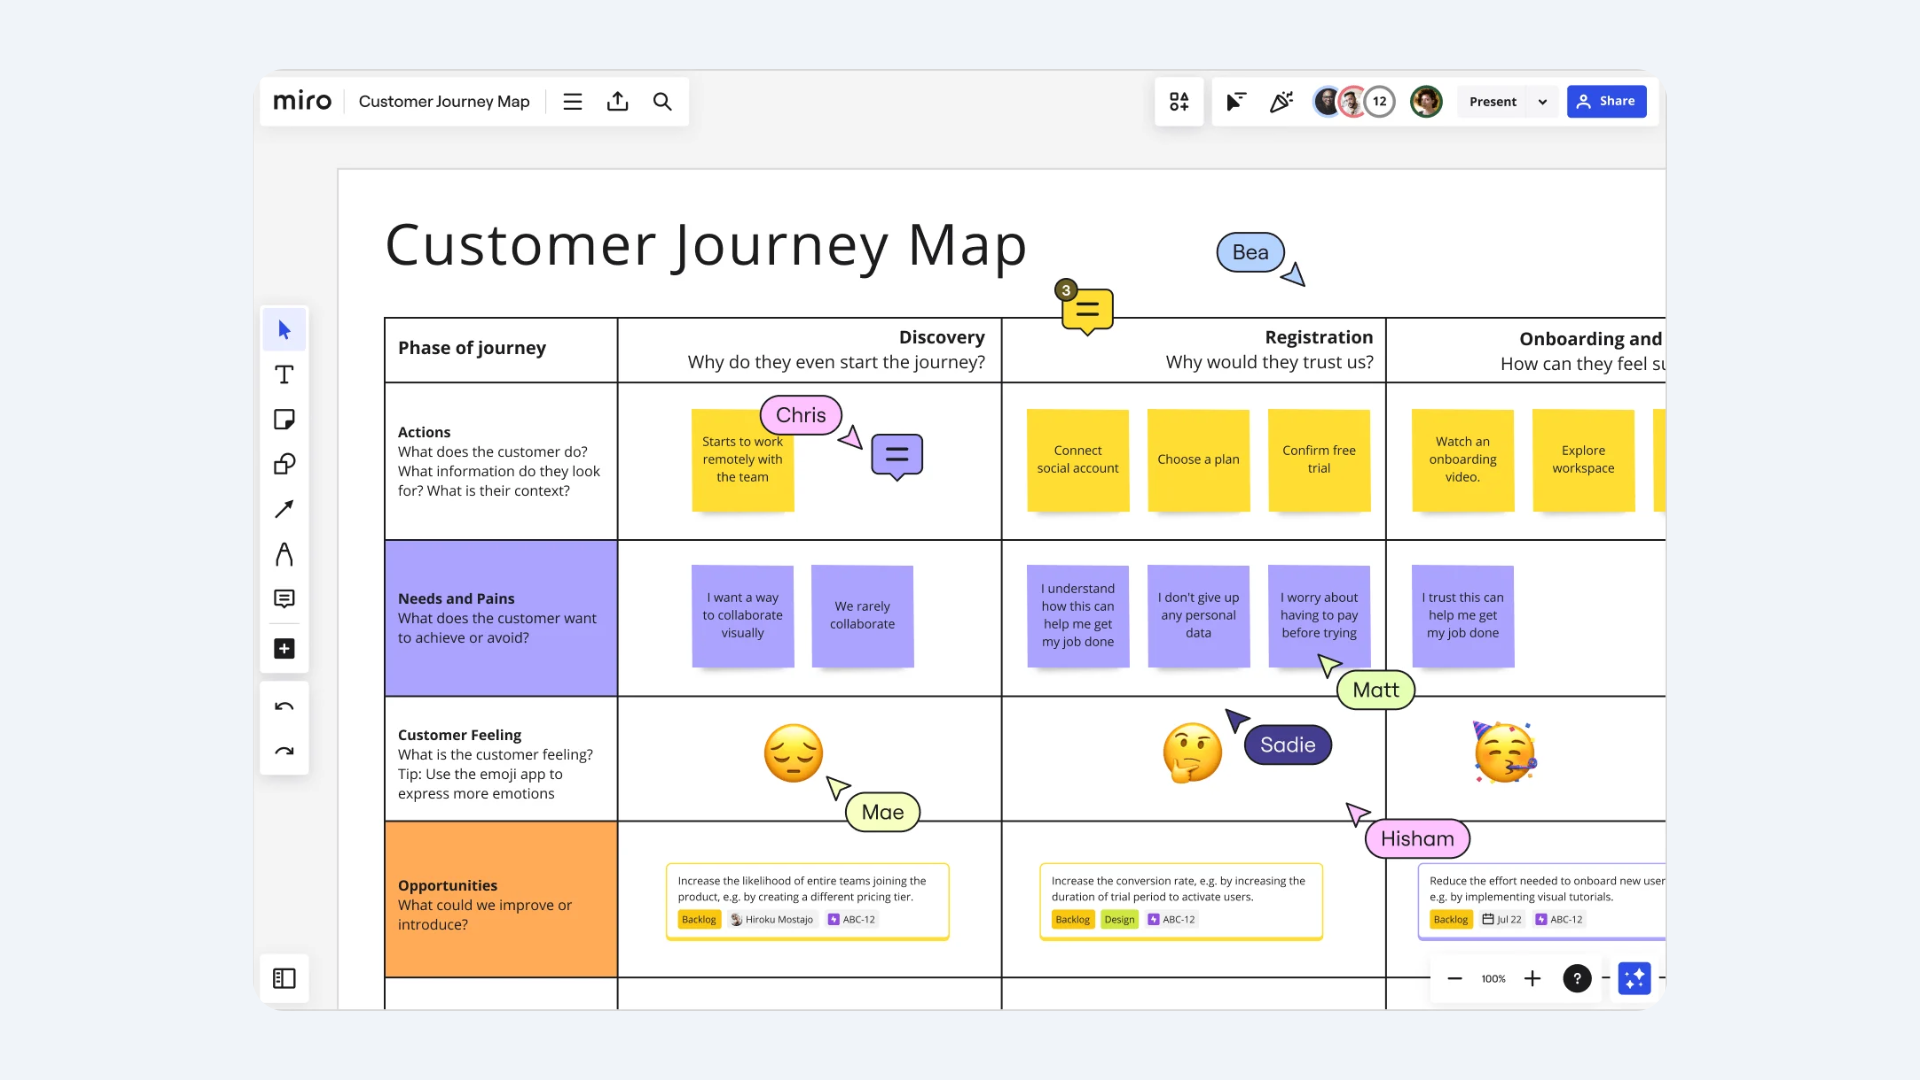
Task: Select the Text tool
Action: [x=284, y=375]
